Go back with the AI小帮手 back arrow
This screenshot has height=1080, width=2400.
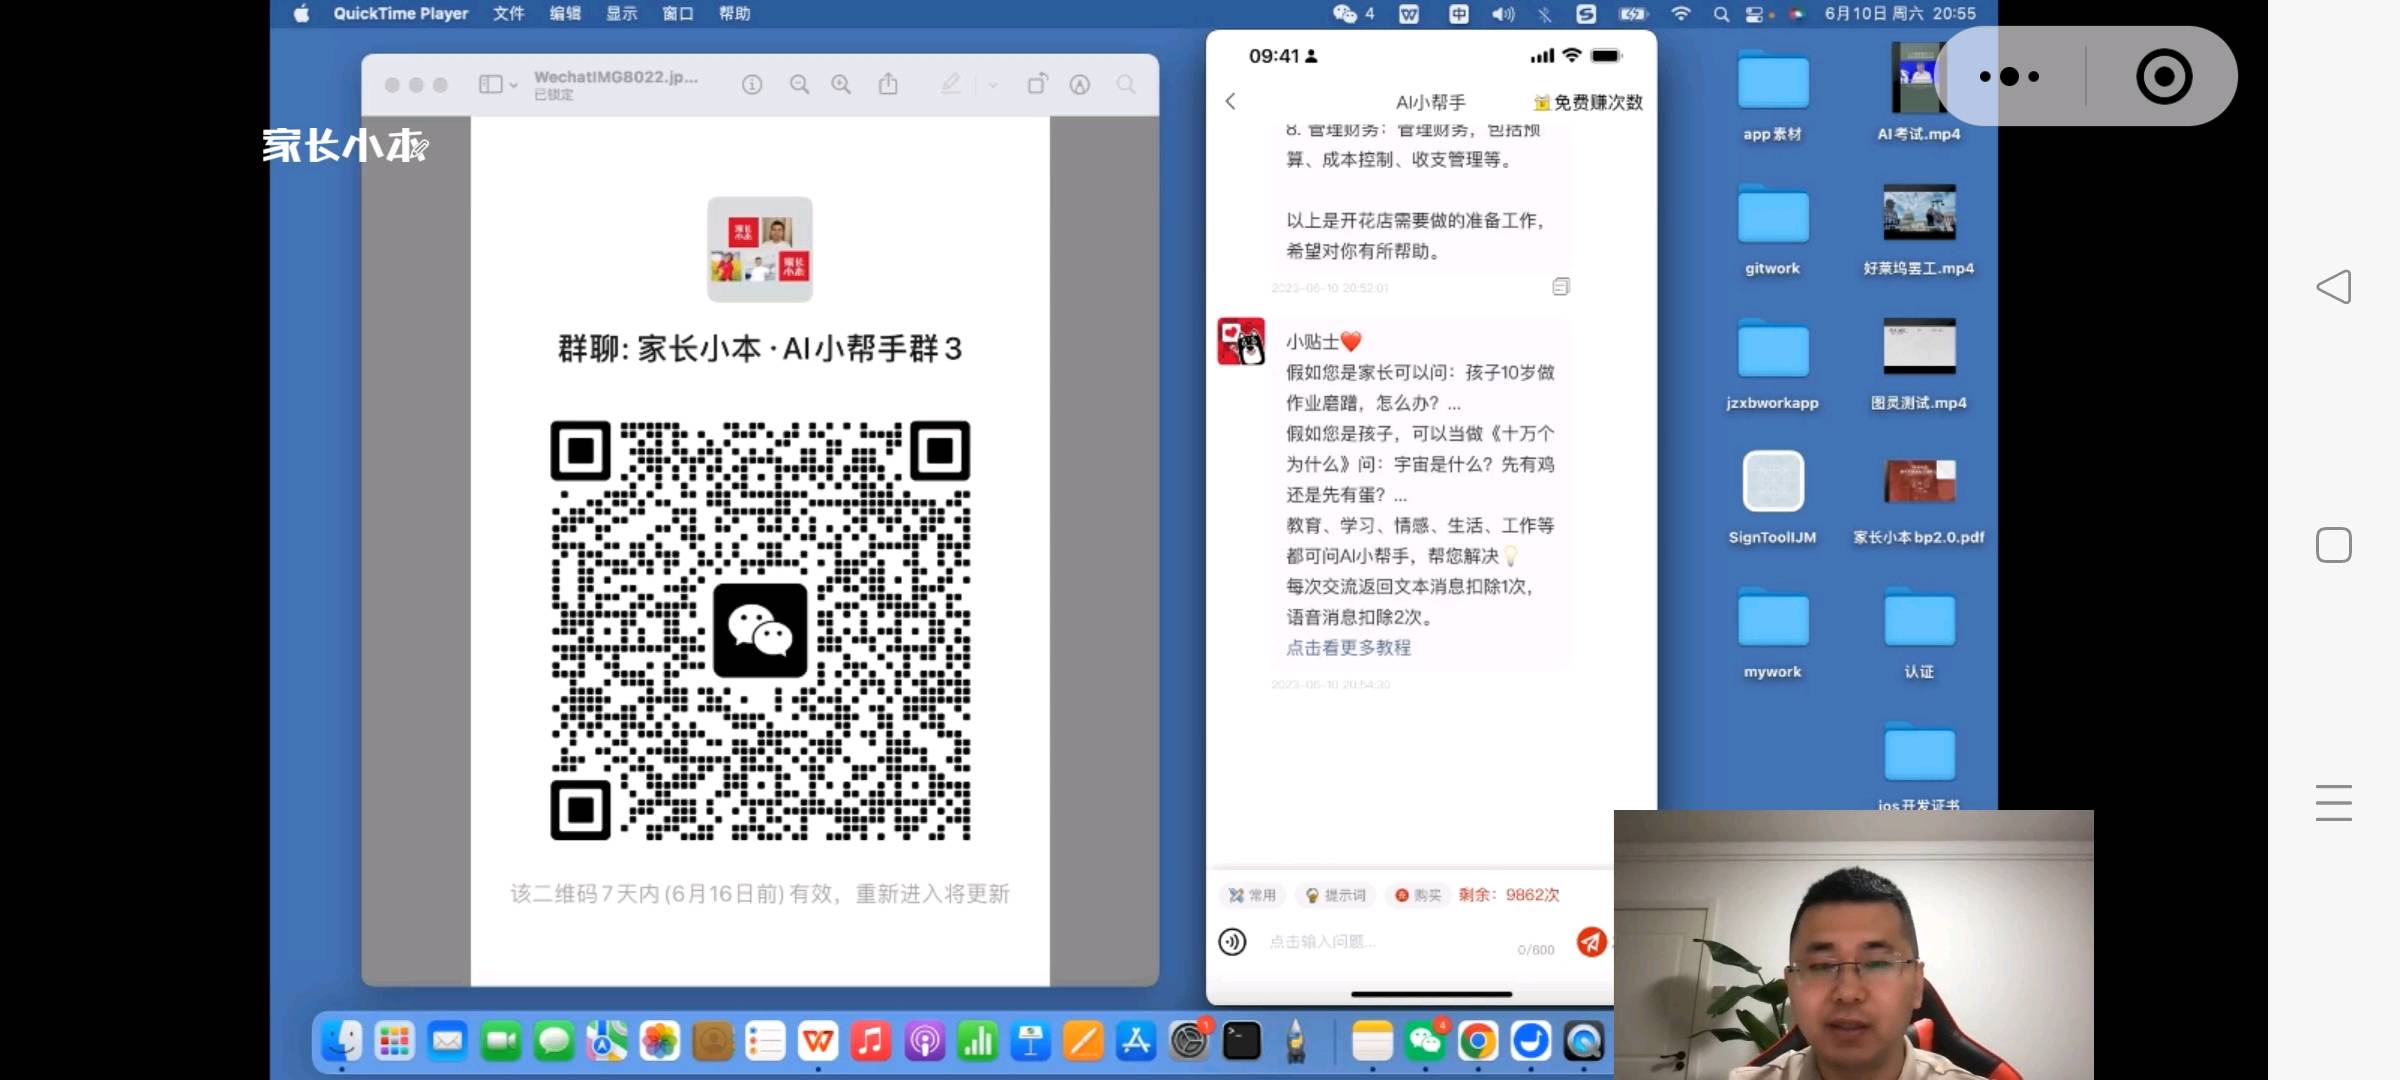click(1231, 101)
